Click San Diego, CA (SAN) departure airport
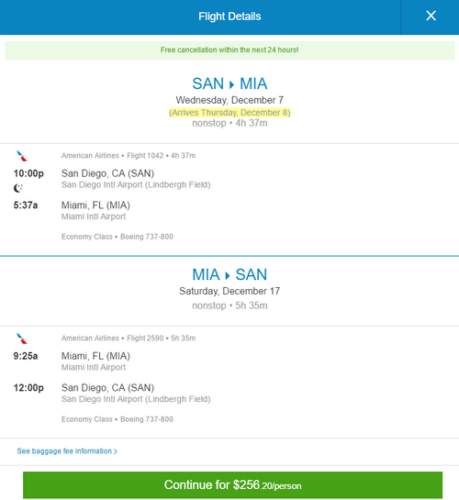 point(108,173)
